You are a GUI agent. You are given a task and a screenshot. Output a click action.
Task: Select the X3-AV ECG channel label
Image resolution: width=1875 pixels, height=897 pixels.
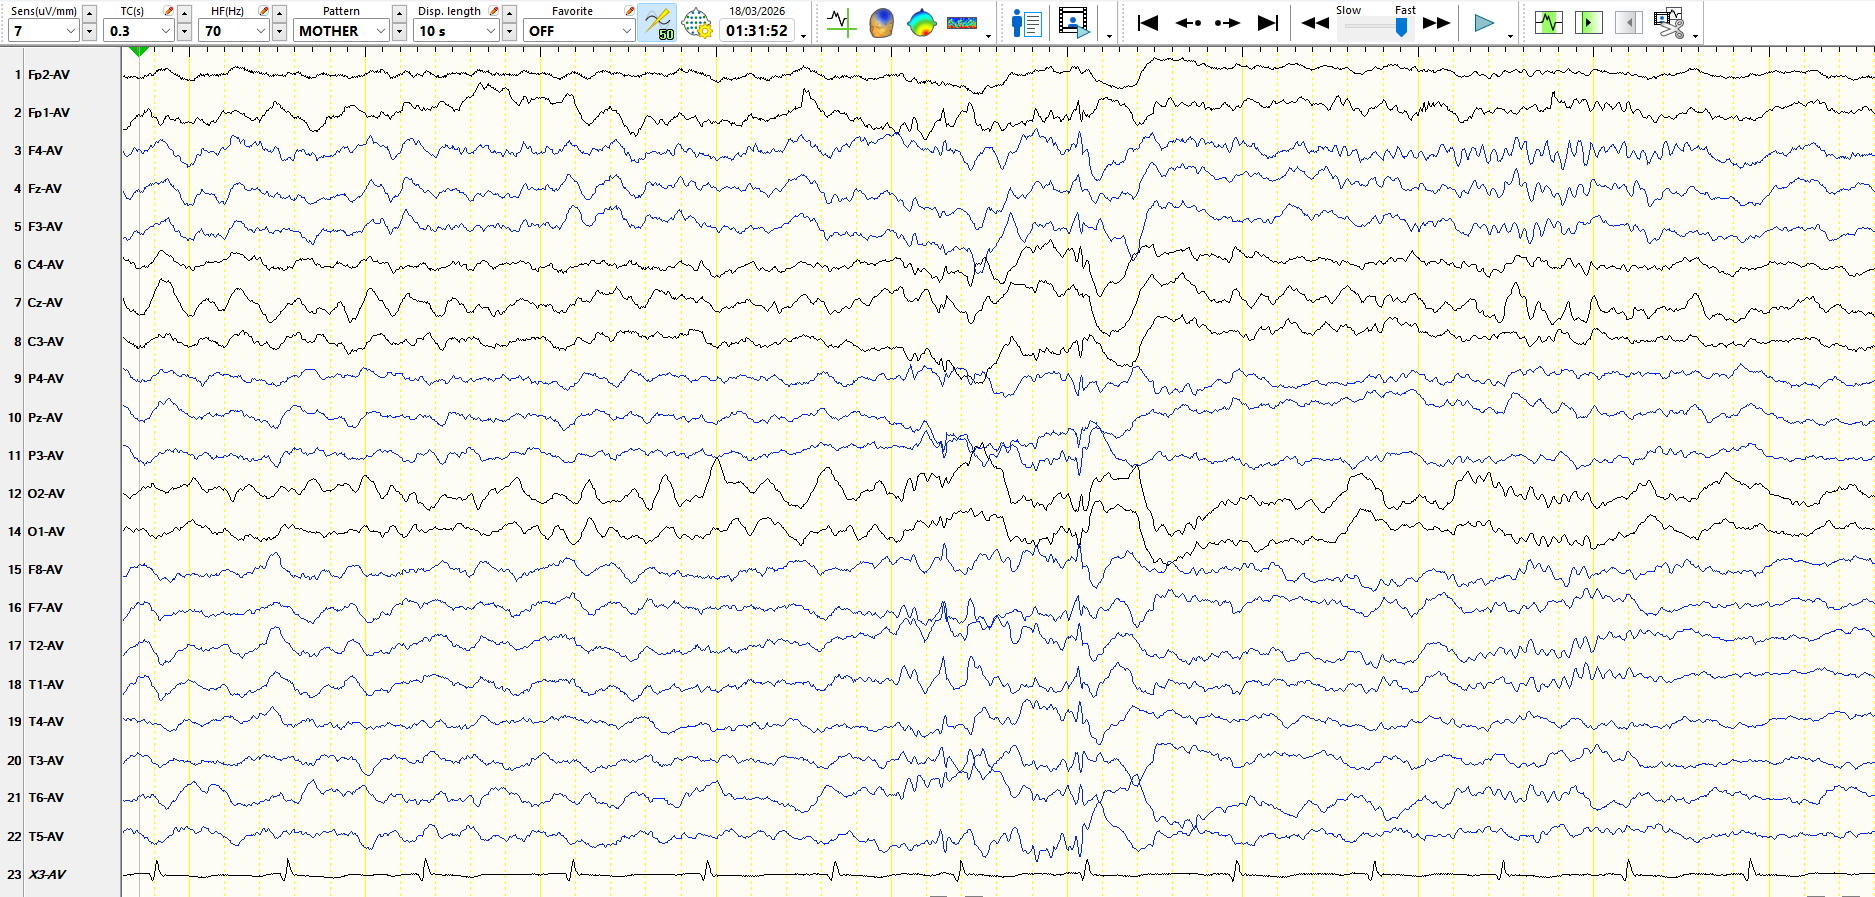[47, 875]
